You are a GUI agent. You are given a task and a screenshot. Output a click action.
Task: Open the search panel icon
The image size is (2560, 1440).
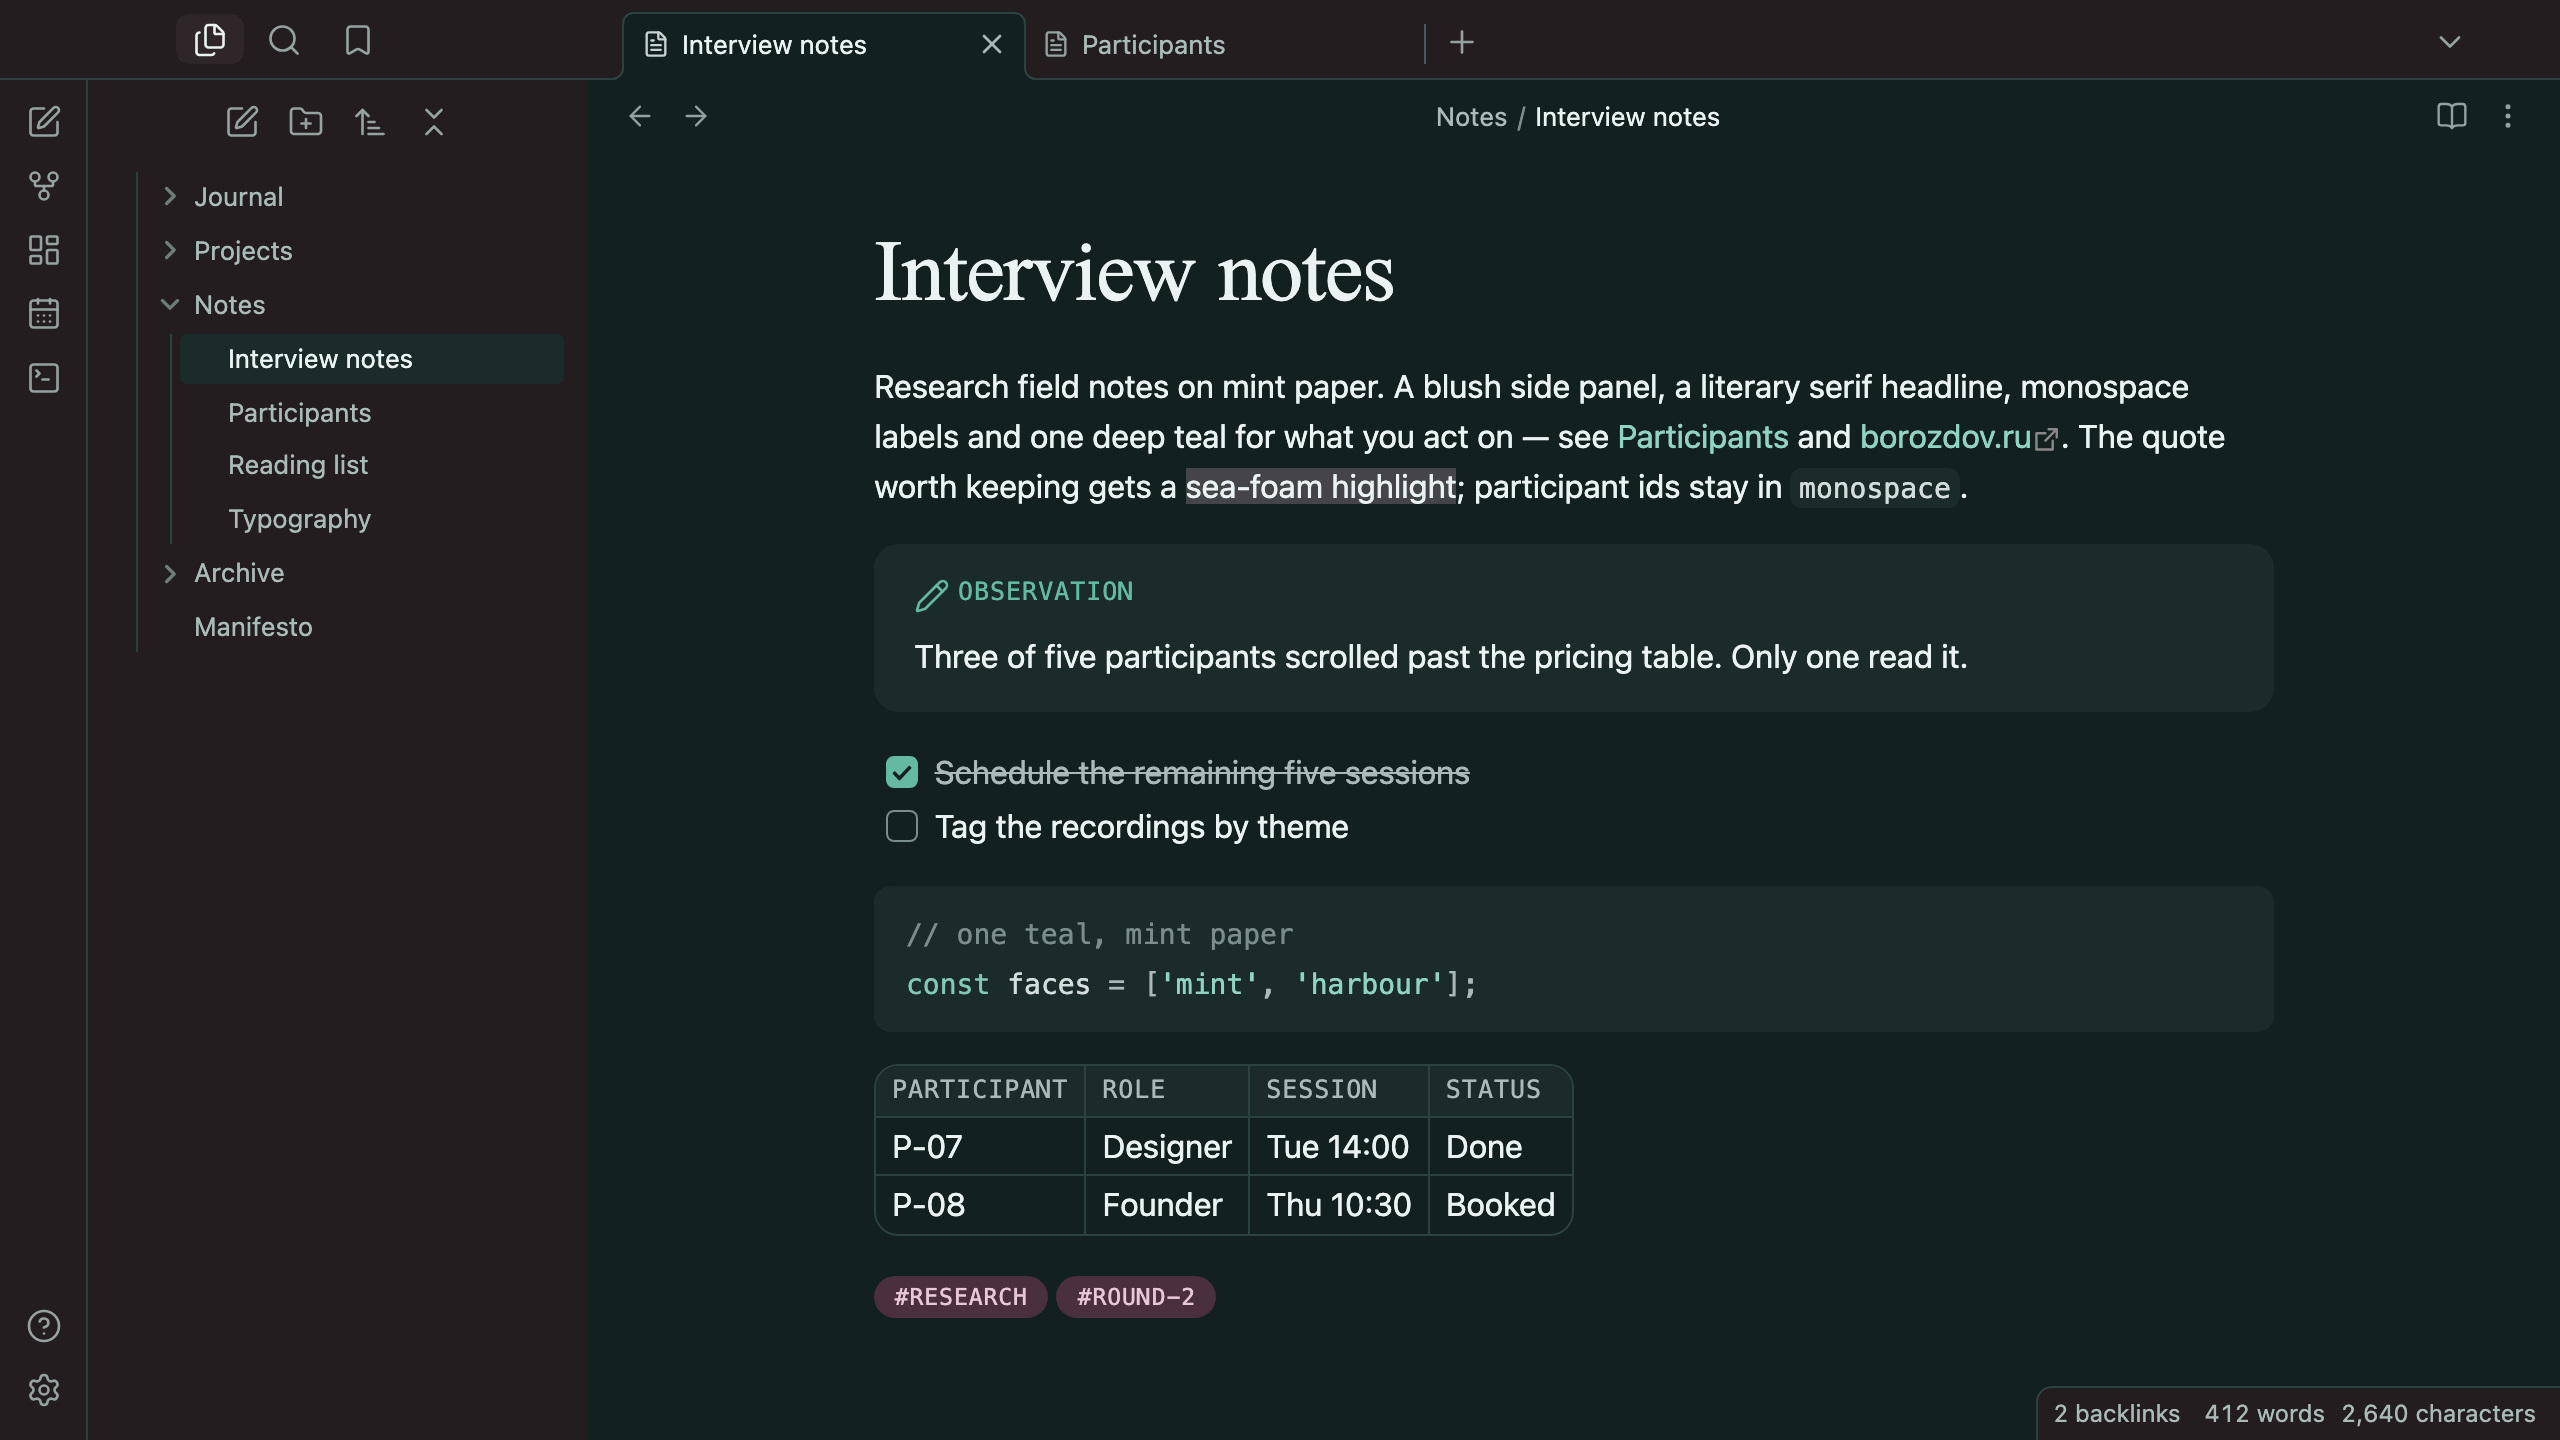pos(284,40)
